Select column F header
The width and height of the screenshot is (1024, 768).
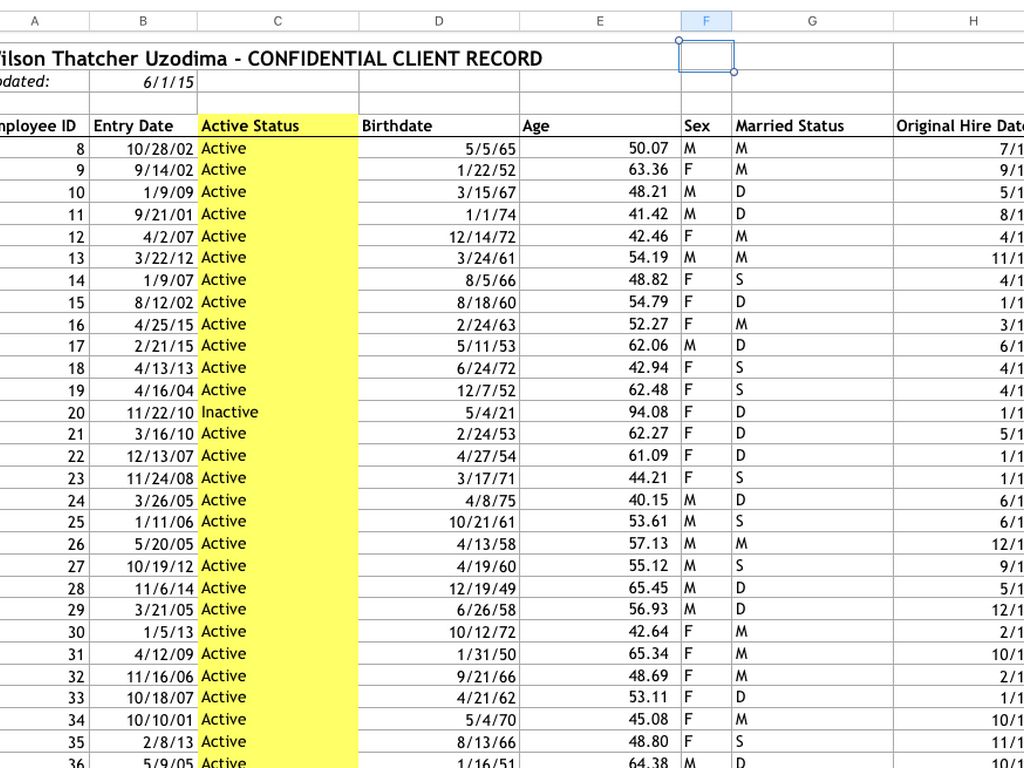point(706,21)
